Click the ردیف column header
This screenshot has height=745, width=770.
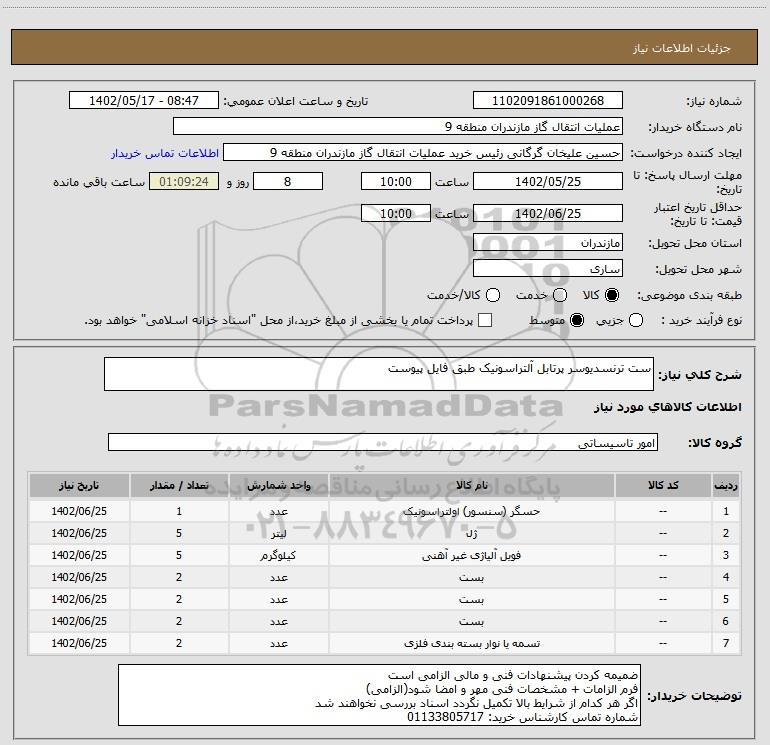726,485
